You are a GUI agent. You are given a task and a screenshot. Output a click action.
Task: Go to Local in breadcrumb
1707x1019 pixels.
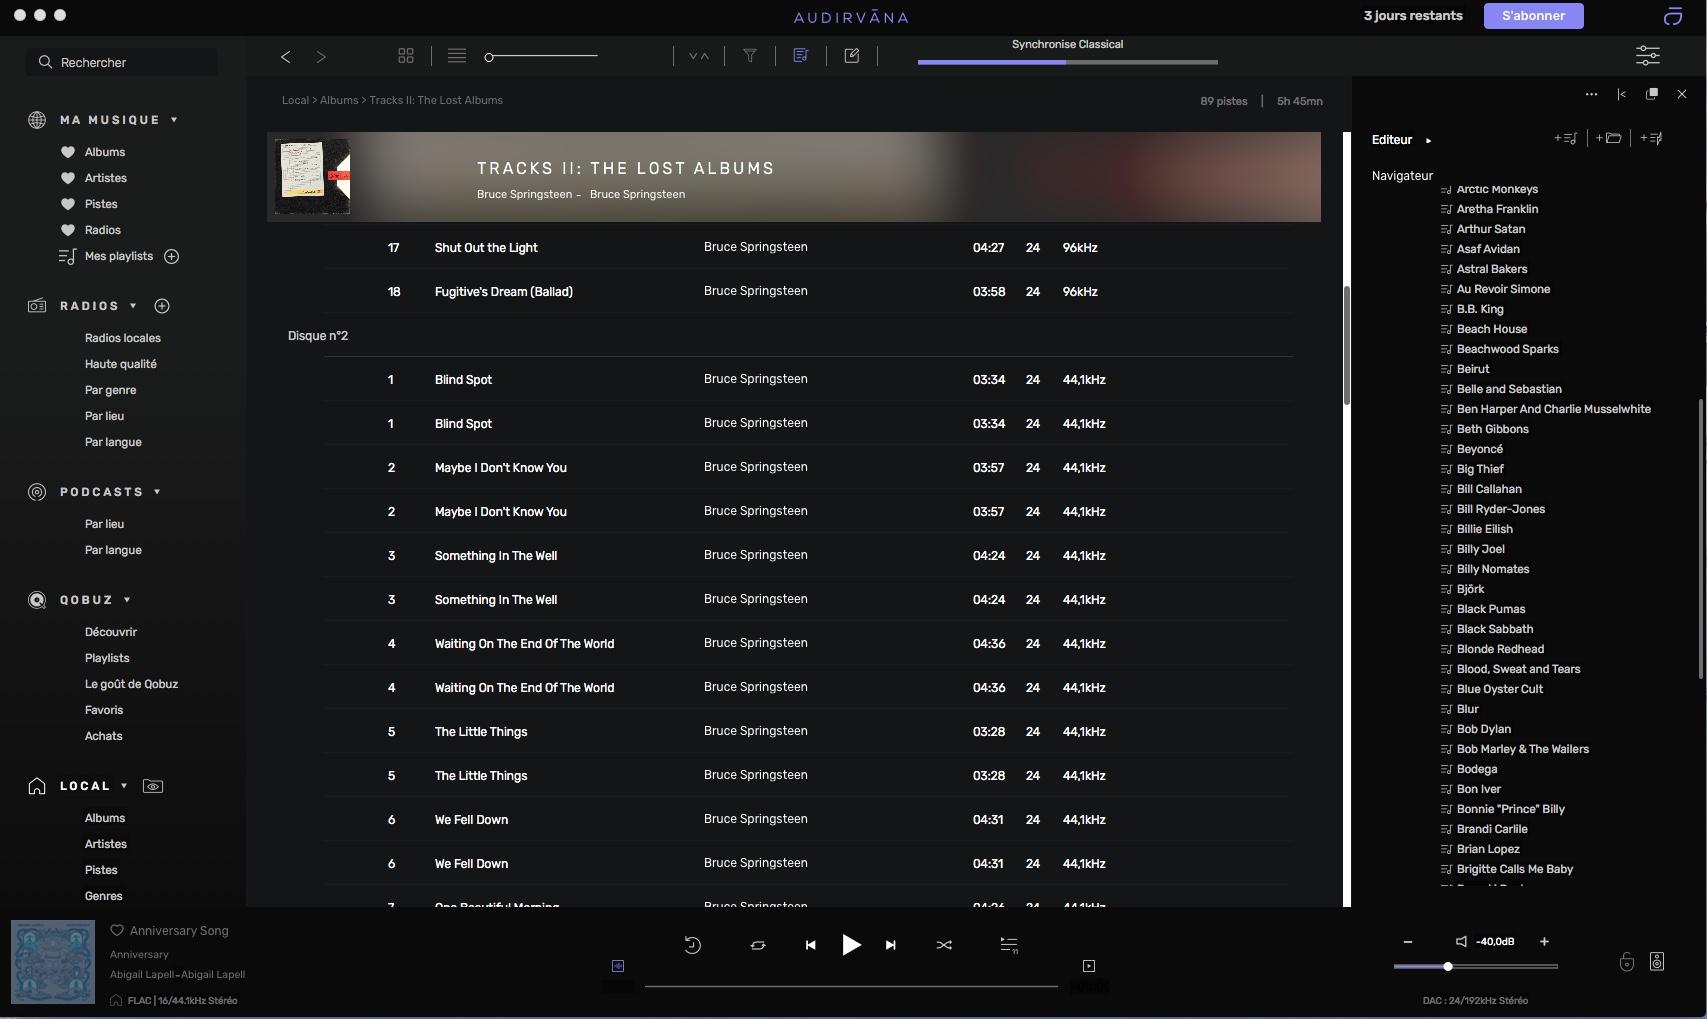click(295, 100)
